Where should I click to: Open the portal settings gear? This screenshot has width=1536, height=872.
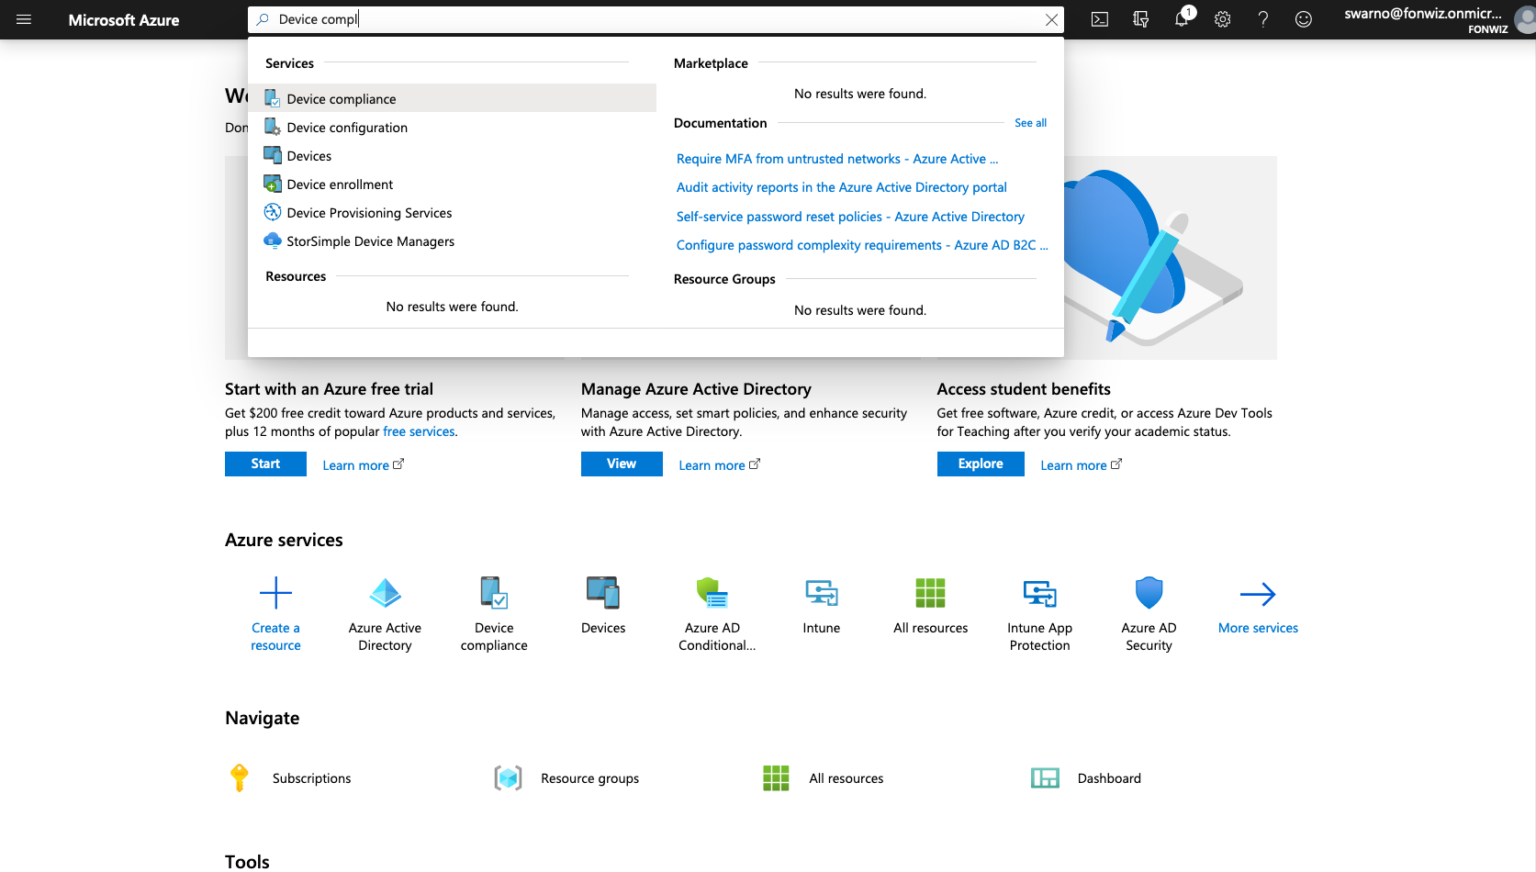point(1222,19)
